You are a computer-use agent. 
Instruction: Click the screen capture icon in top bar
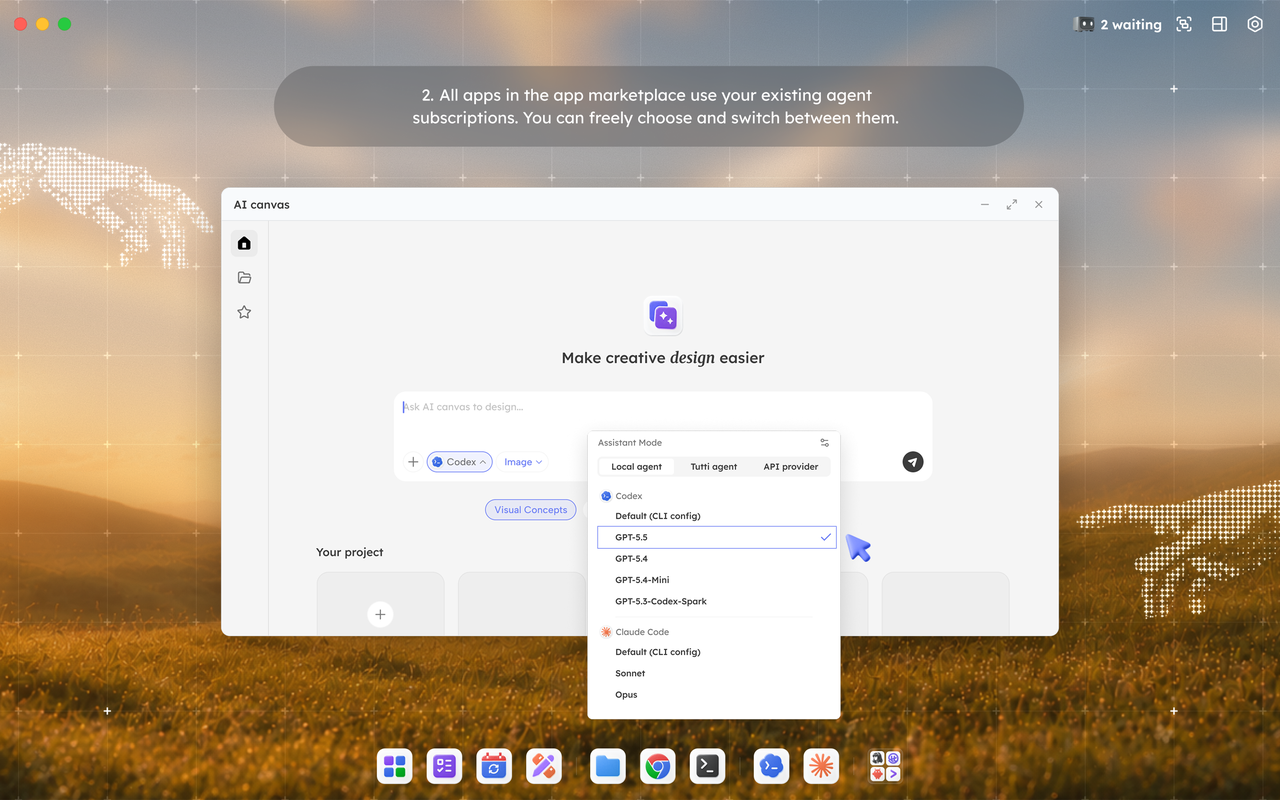[x=1184, y=24]
